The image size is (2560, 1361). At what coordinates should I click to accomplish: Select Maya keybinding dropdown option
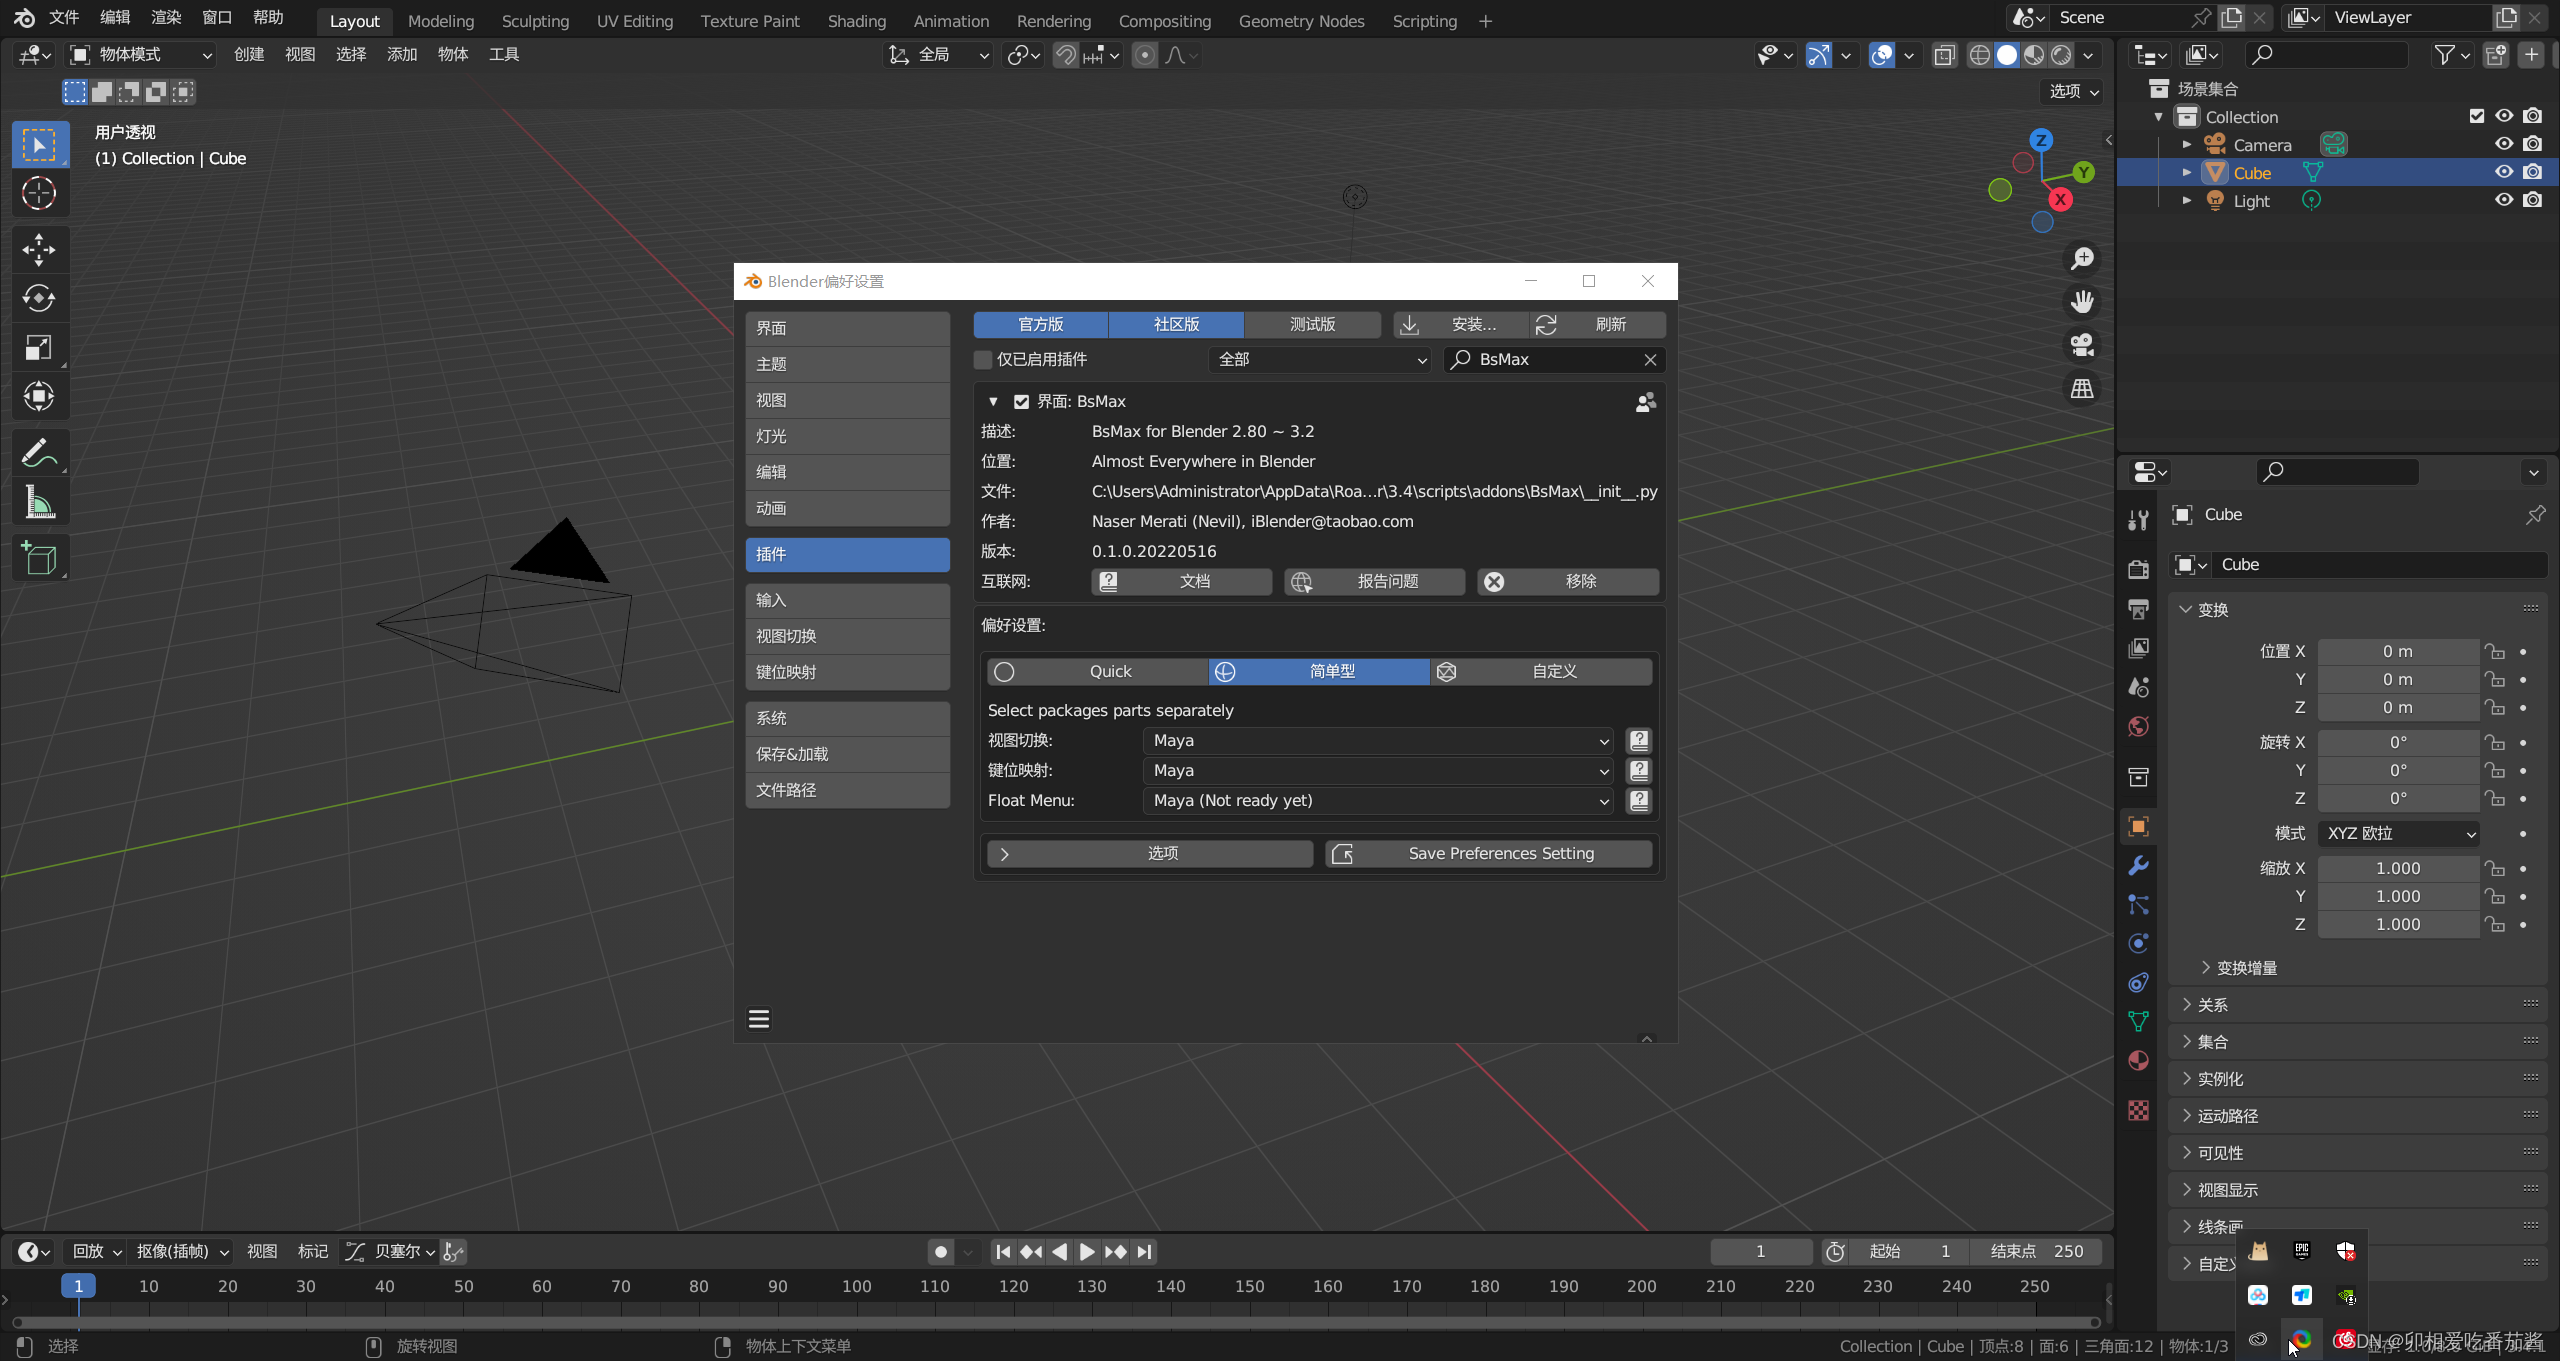coord(1371,769)
